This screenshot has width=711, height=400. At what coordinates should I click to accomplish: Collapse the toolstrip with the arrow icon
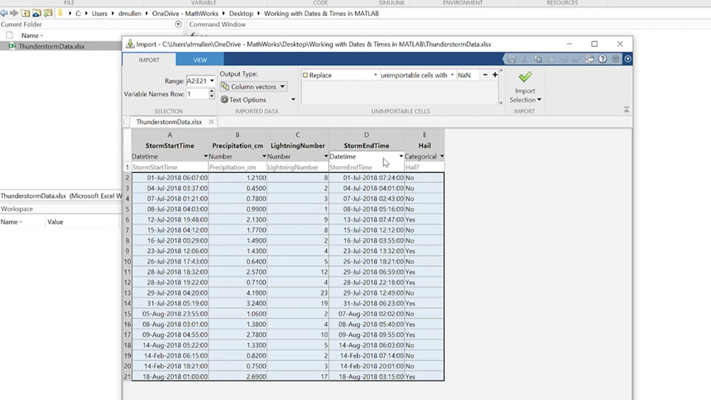click(x=626, y=110)
